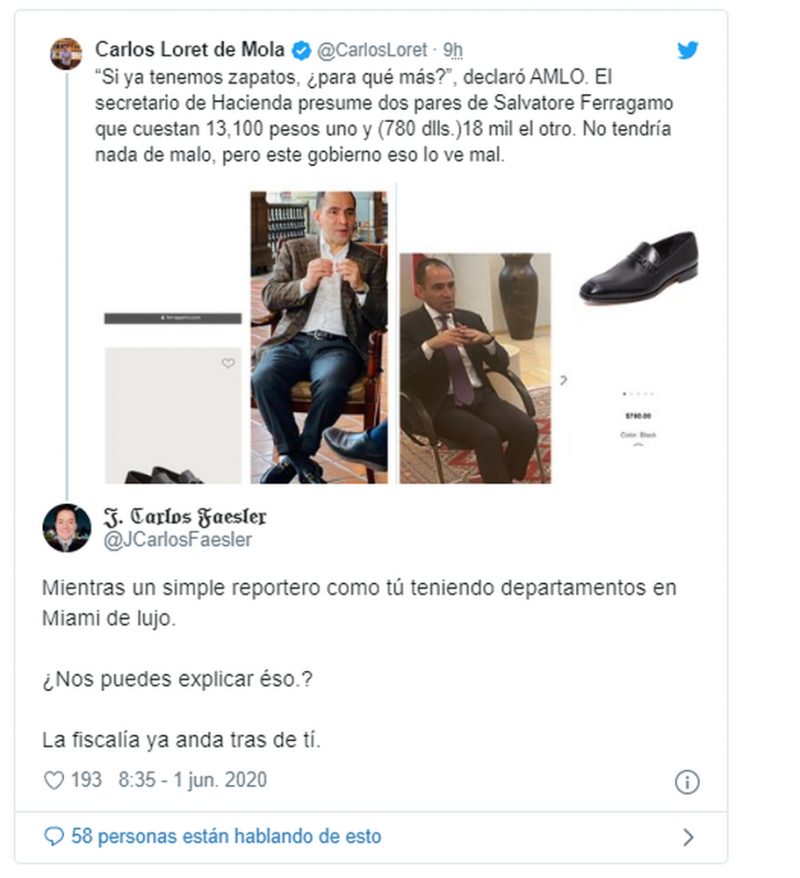The width and height of the screenshot is (800, 878).
Task: Open the 8:35 - 1 jun. 2020 timestamp
Action: (192, 779)
